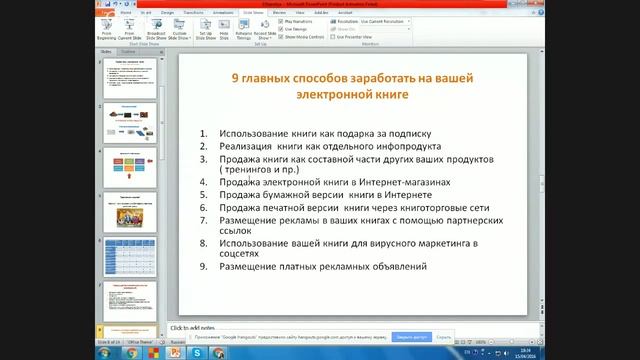Click Save in Quick Access Toolbar
Screen dimensions: 640x360
pos(108,4)
